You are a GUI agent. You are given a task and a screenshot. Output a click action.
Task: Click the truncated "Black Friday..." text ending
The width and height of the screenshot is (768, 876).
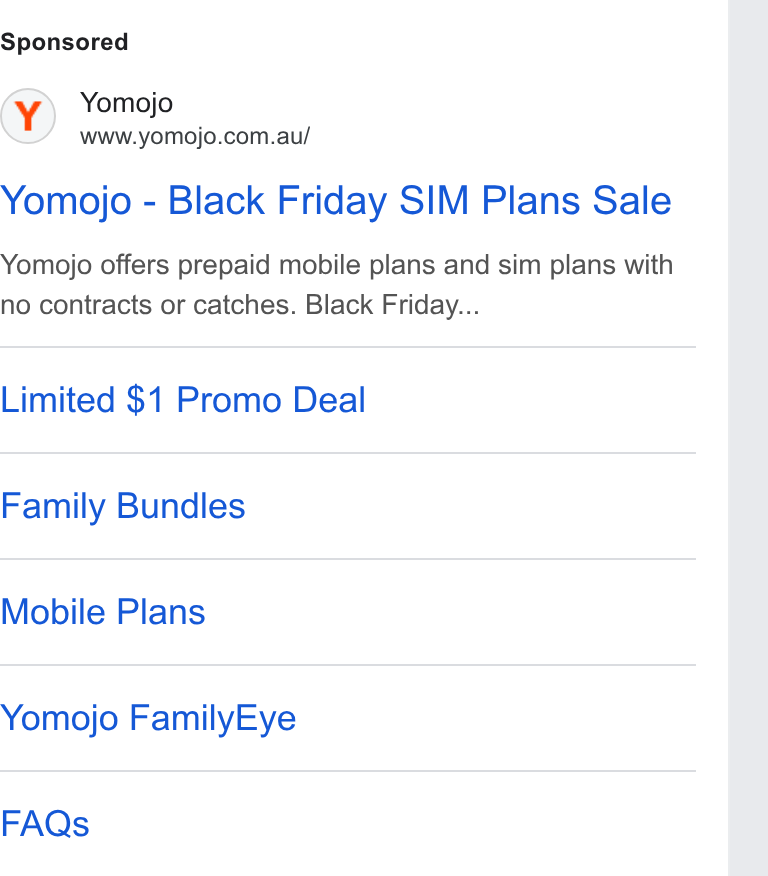(x=393, y=305)
